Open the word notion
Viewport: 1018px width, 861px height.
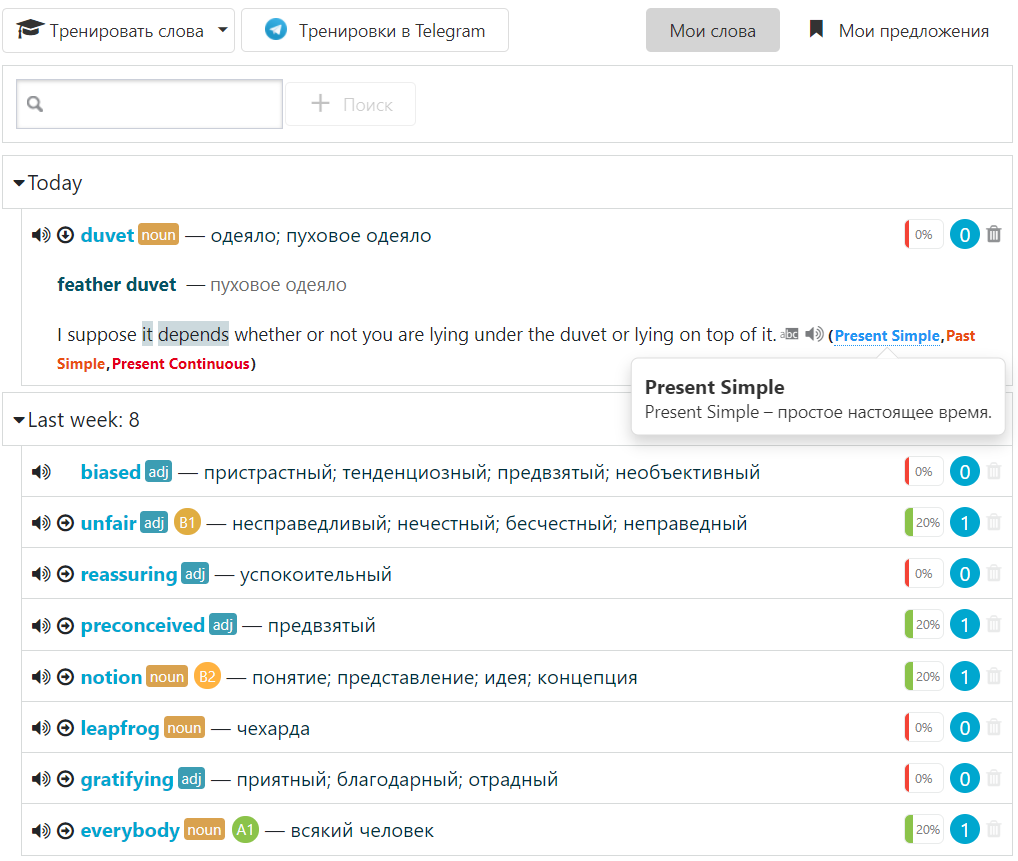111,677
